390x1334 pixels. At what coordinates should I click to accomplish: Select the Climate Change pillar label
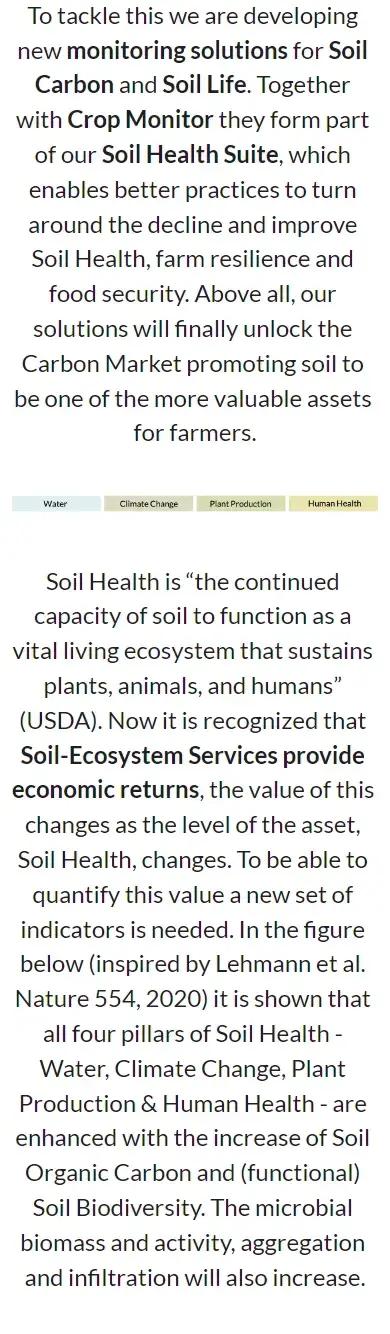coord(149,504)
